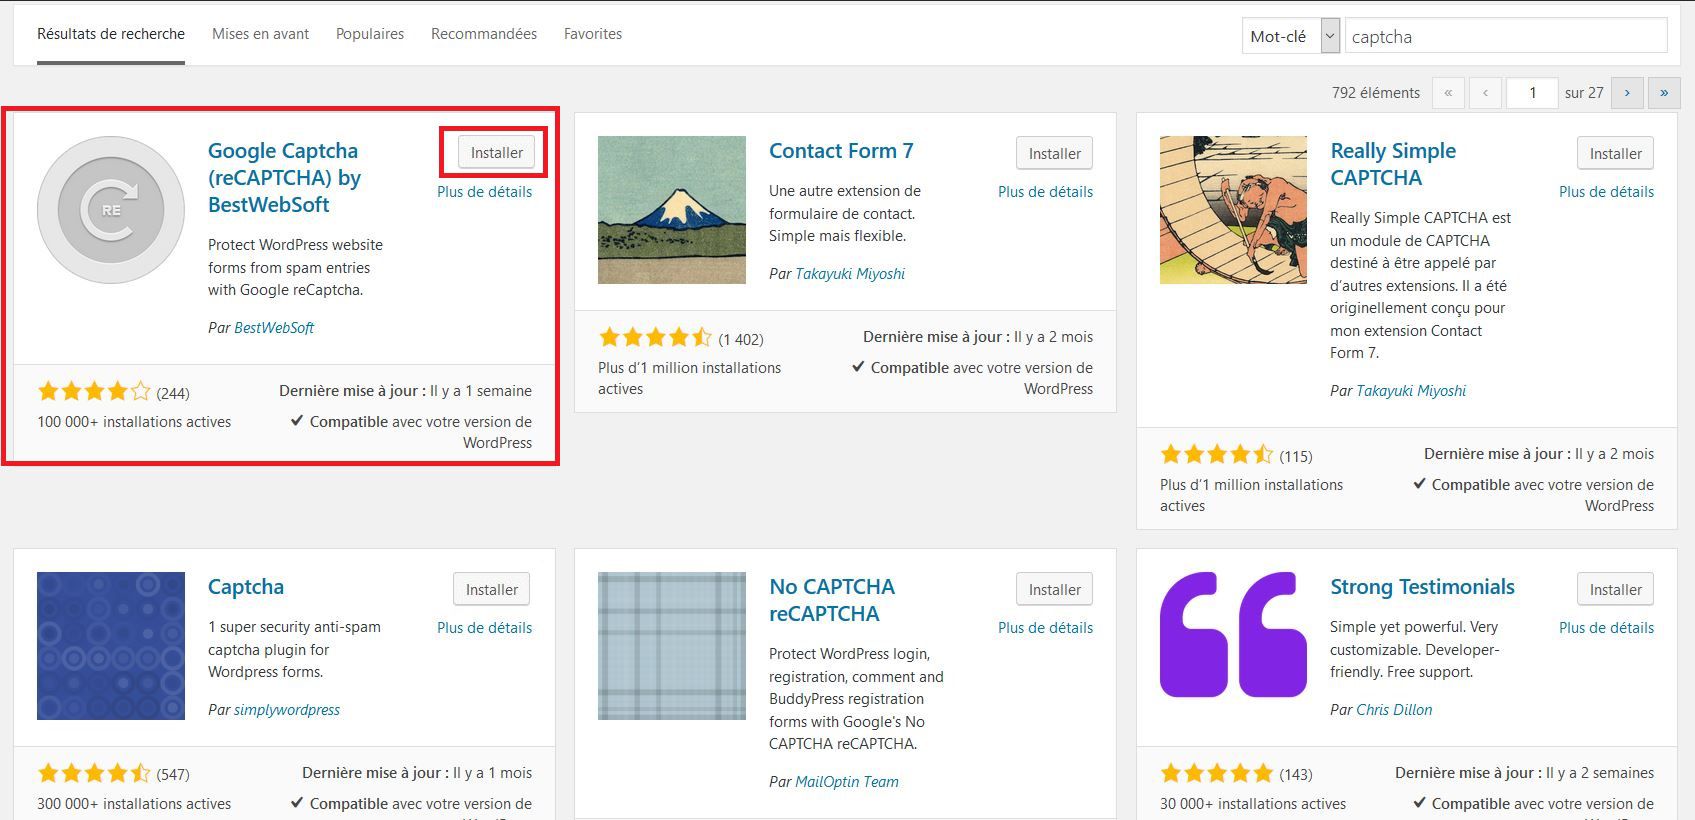
Task: Expand the Mot-clé search type dropdown
Action: [1291, 36]
